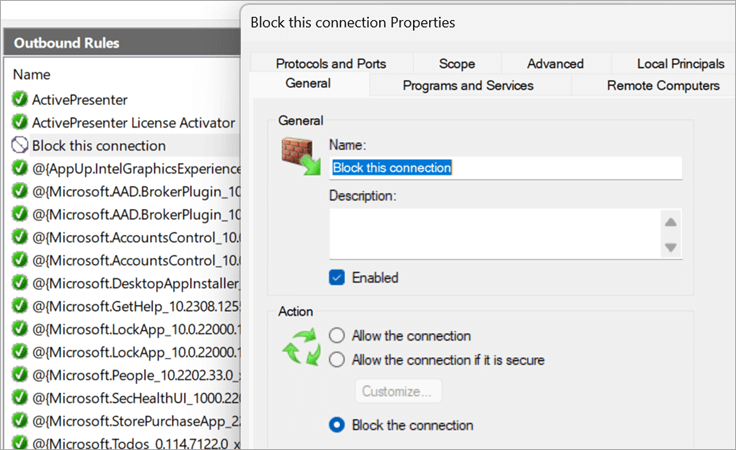Click the Name column header

tap(31, 74)
